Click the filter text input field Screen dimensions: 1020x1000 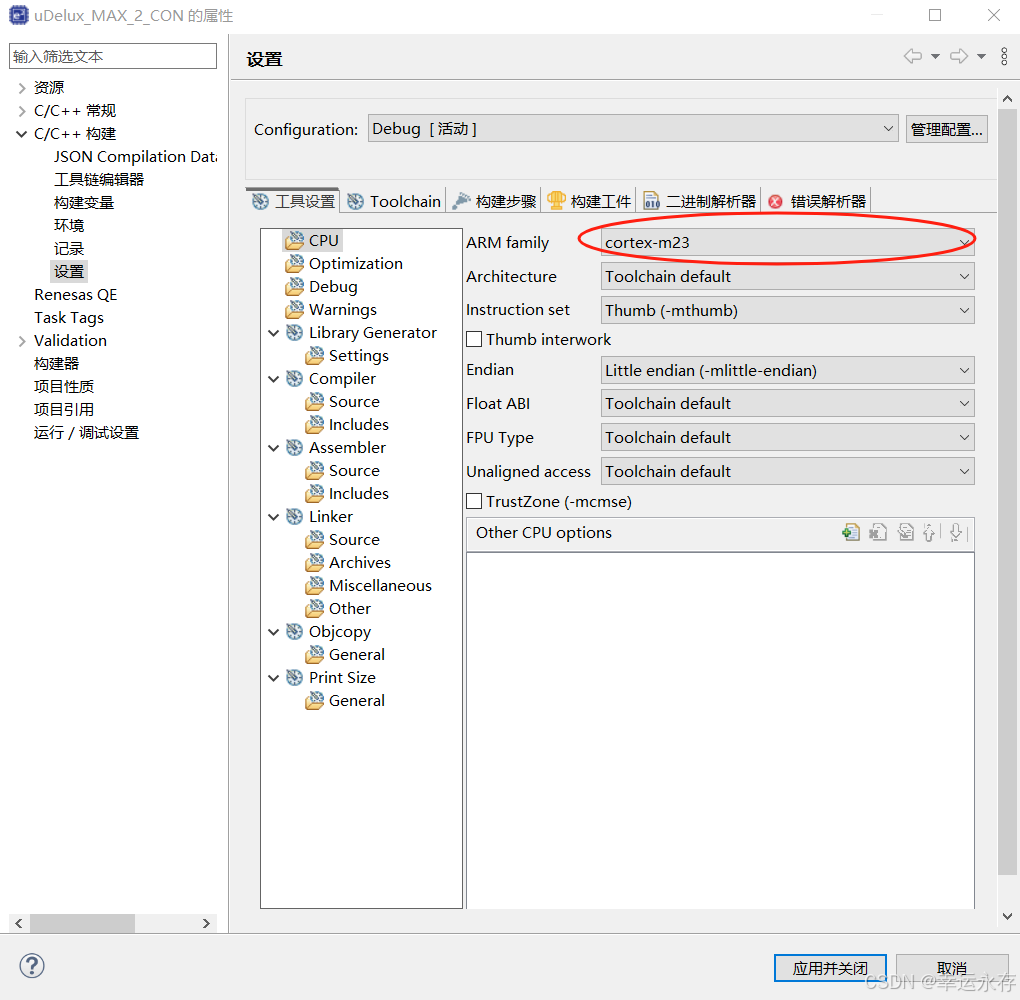(113, 56)
